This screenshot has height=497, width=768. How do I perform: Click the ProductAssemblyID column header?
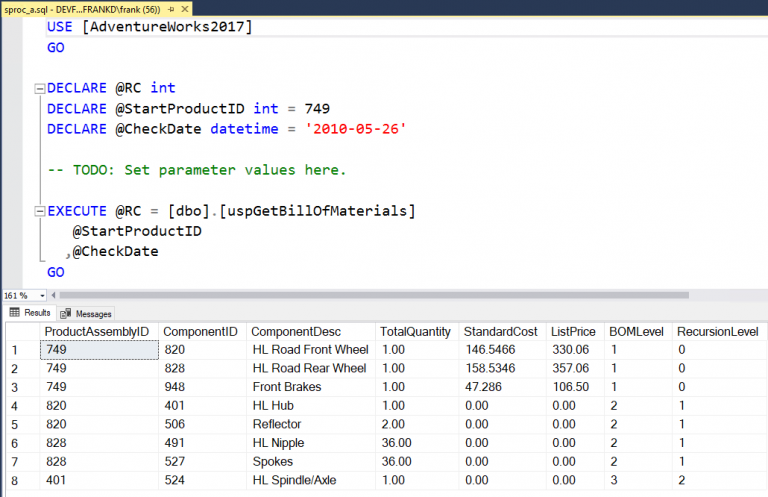97,331
